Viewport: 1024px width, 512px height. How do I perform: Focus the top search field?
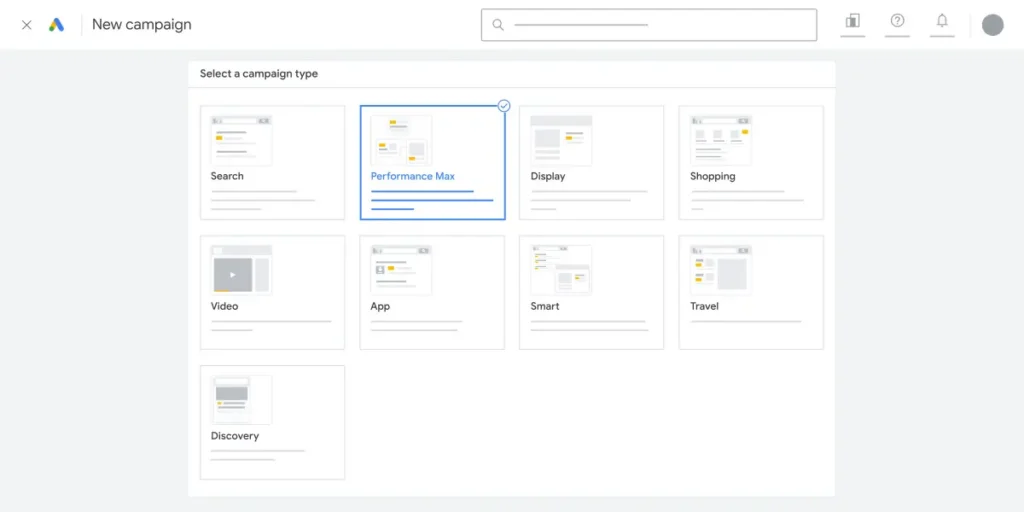(648, 25)
